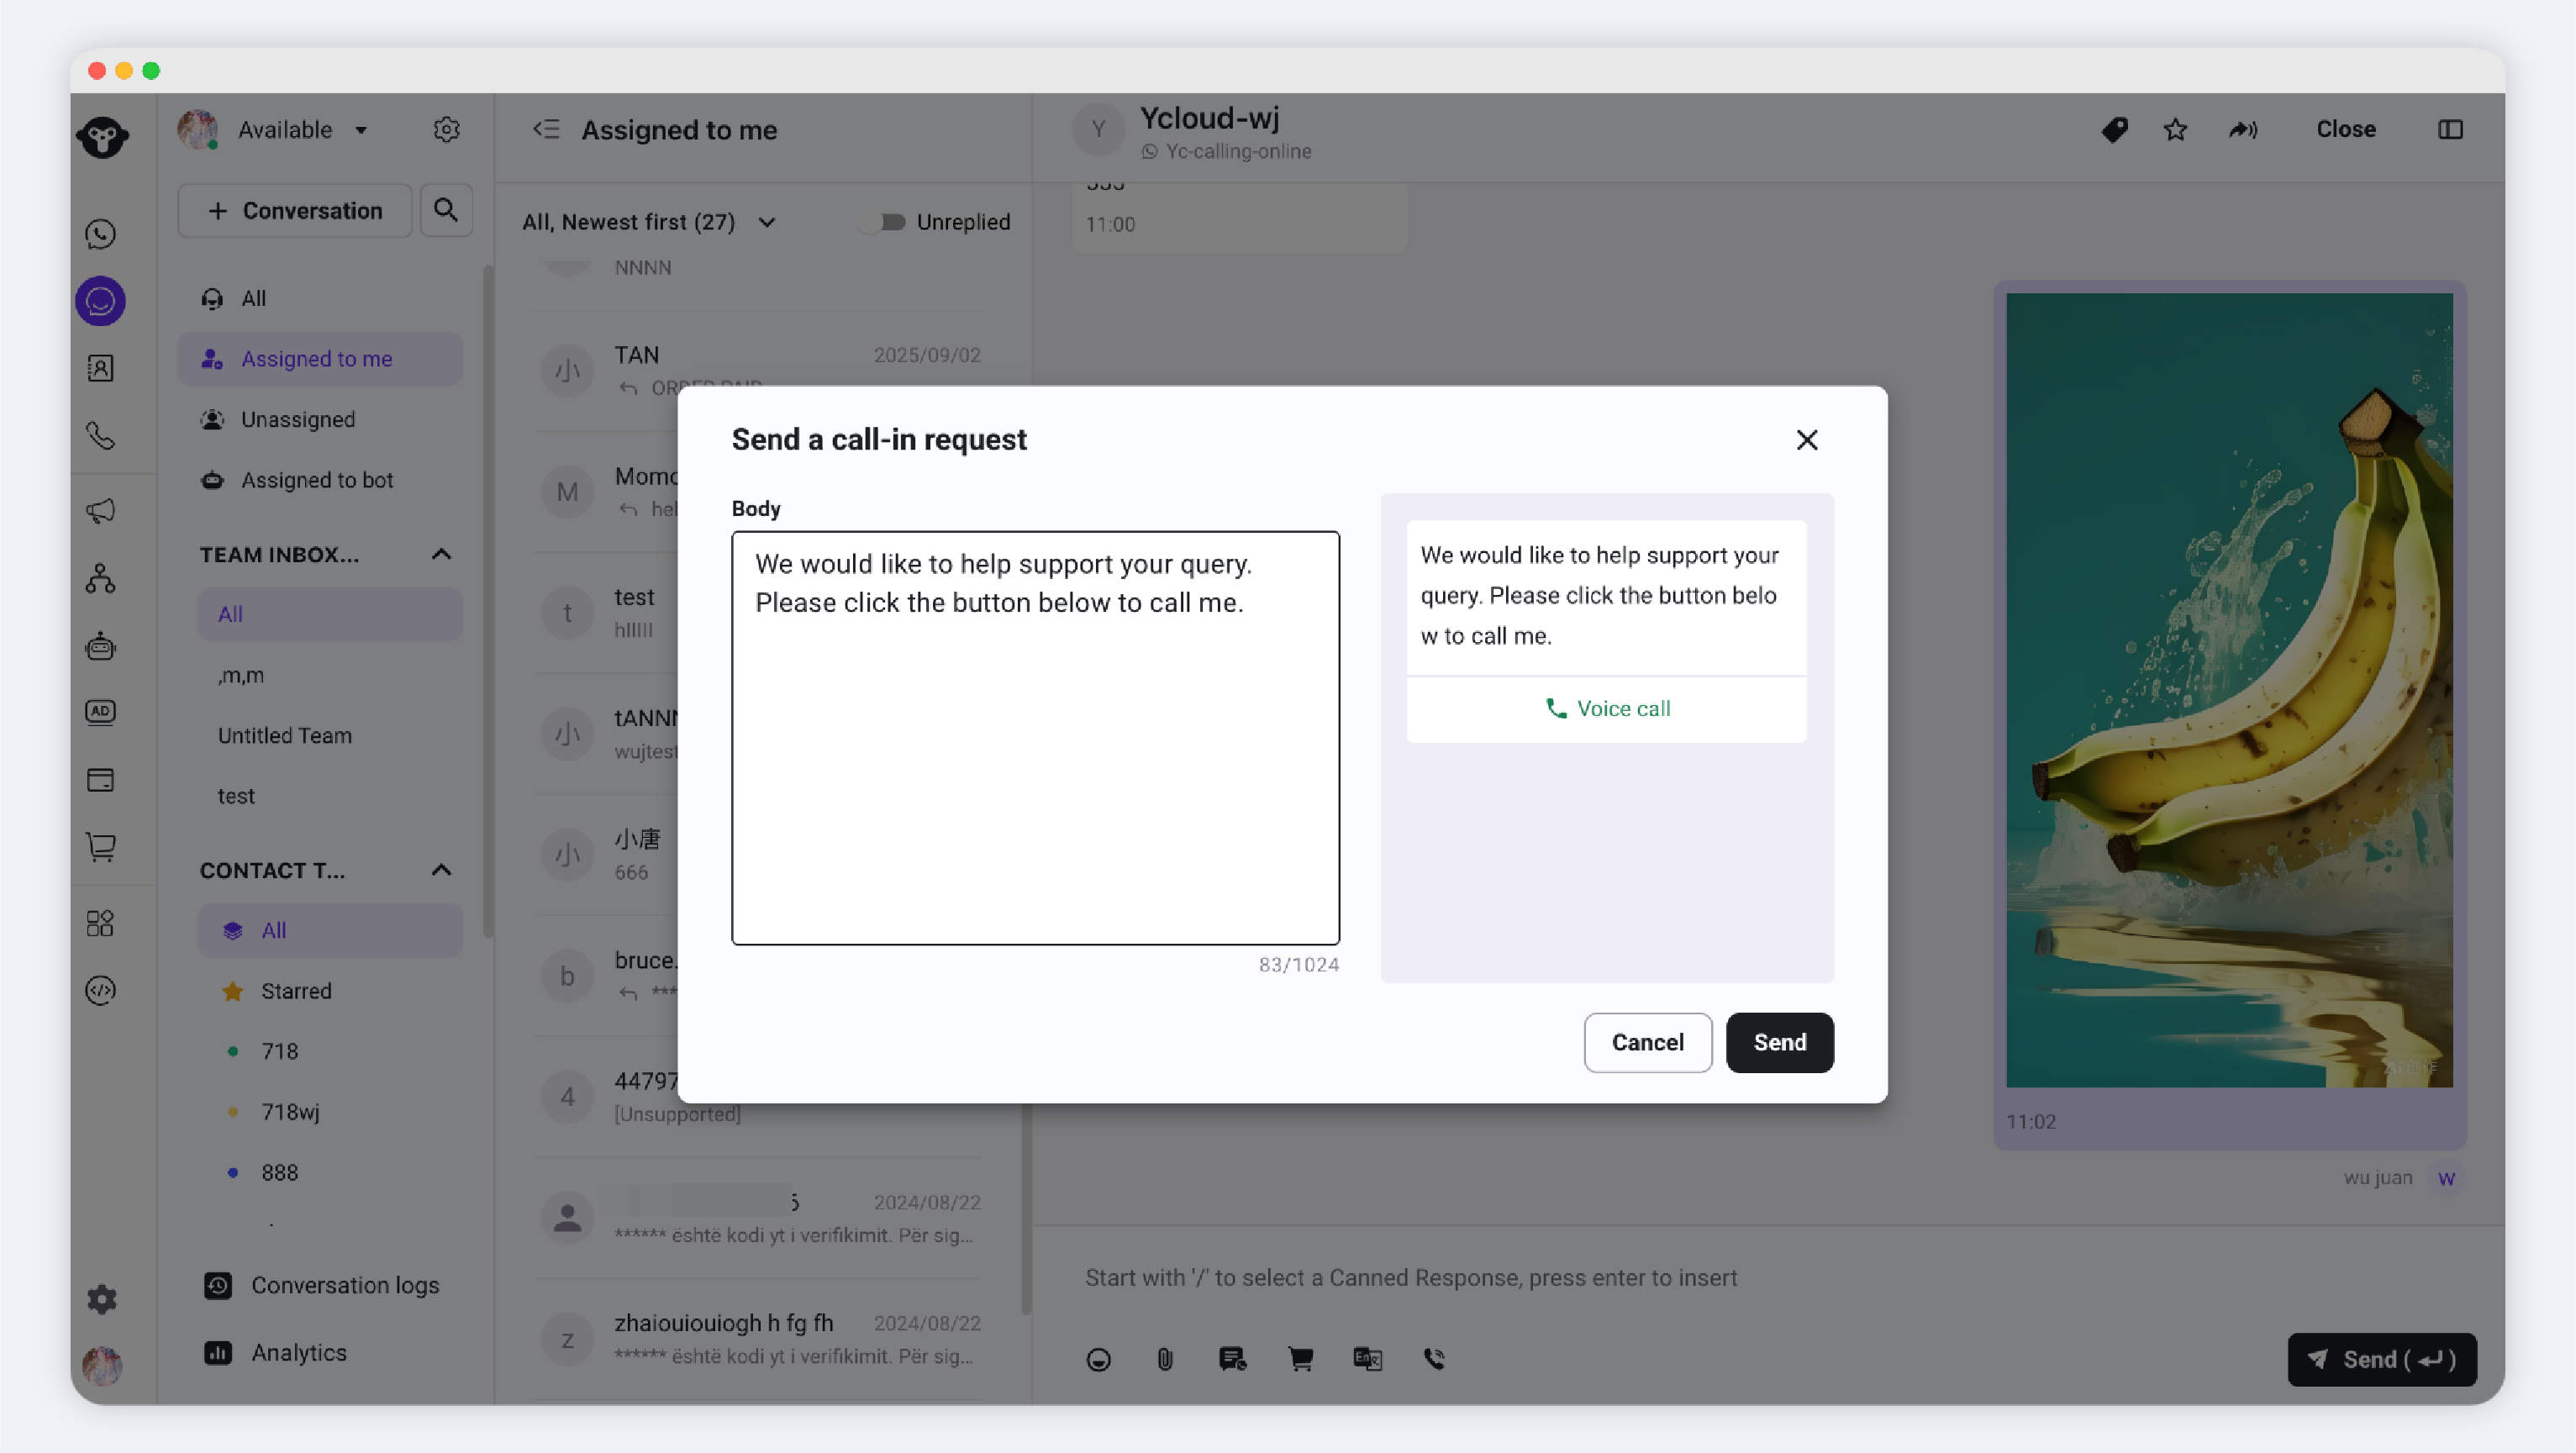
Task: Click the Send button in dialog
Action: [x=1779, y=1042]
